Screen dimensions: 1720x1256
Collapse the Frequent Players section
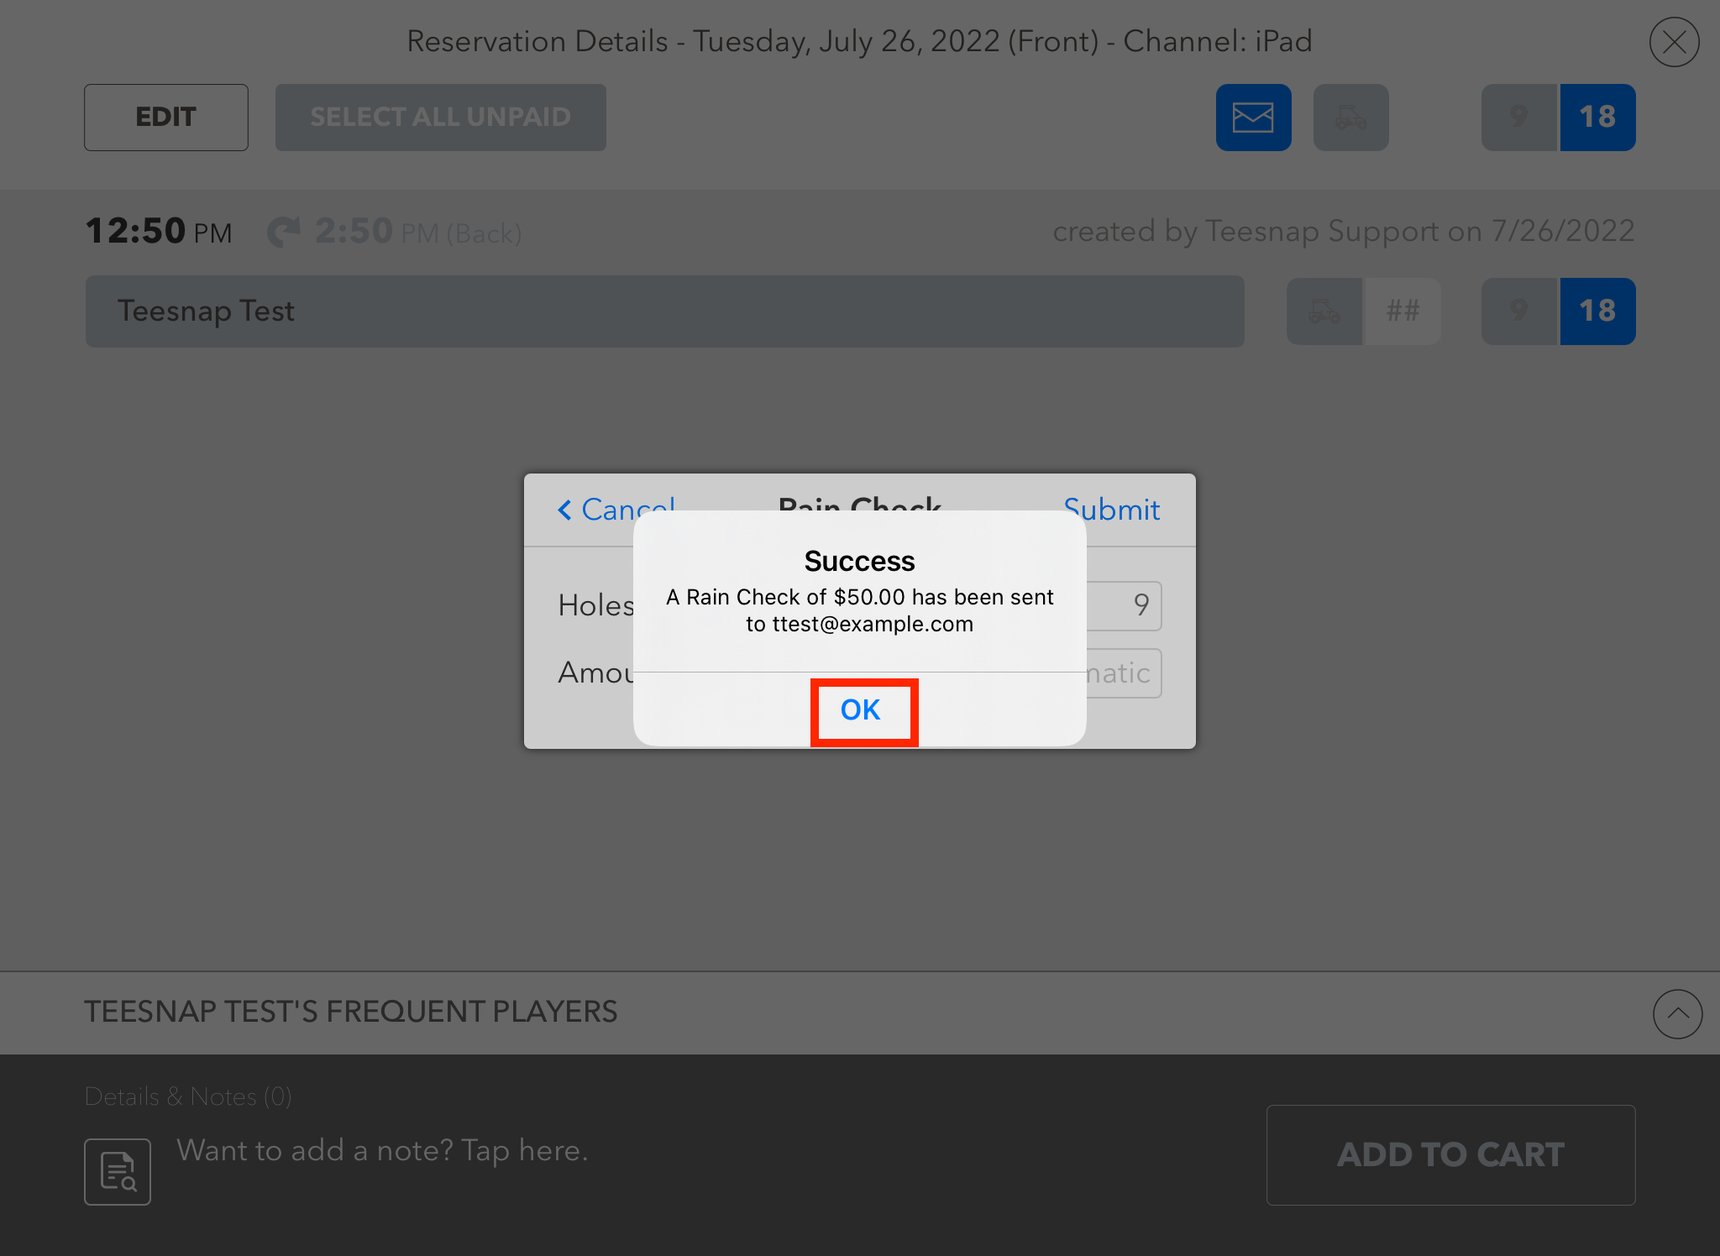pos(1677,1013)
